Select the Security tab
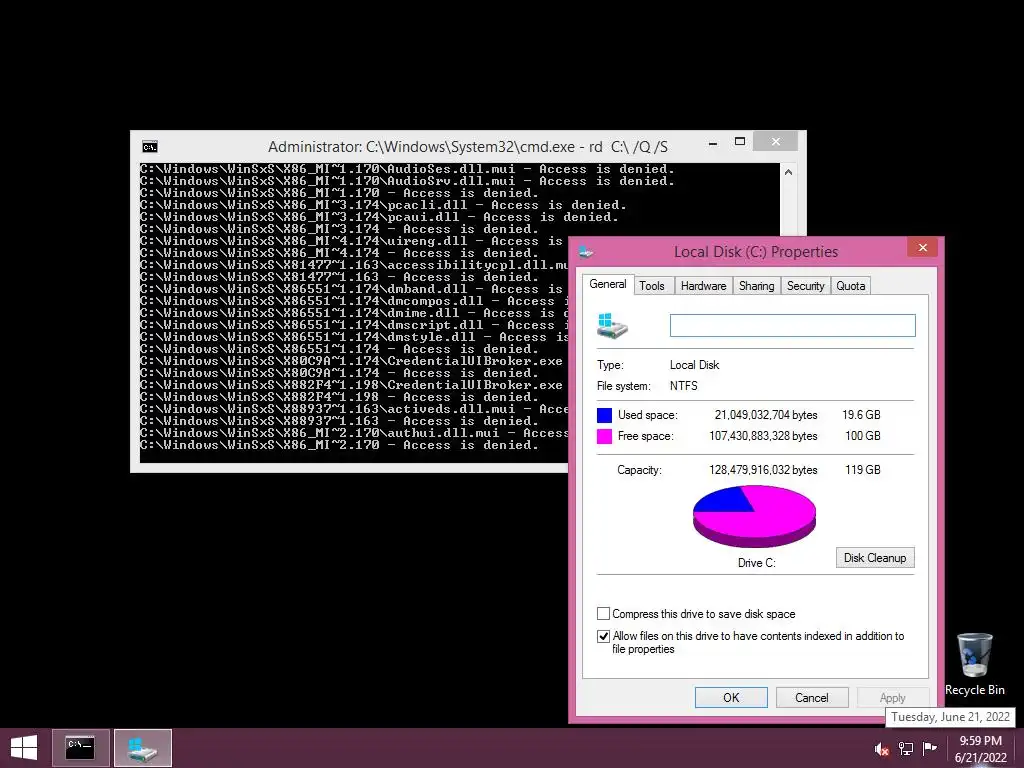 point(805,286)
